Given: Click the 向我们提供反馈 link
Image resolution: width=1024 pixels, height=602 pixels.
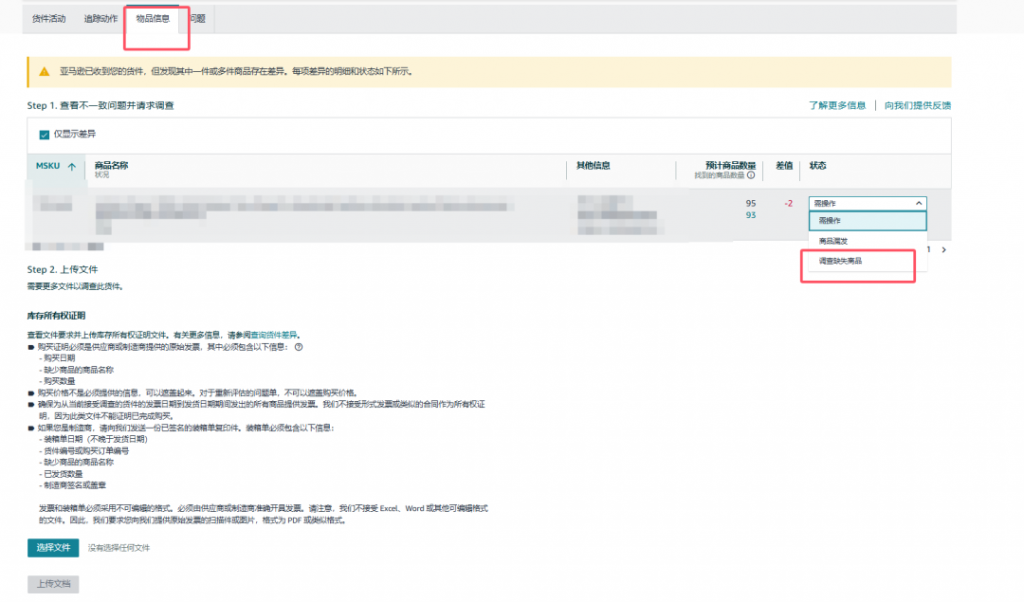Looking at the screenshot, I should 918,105.
